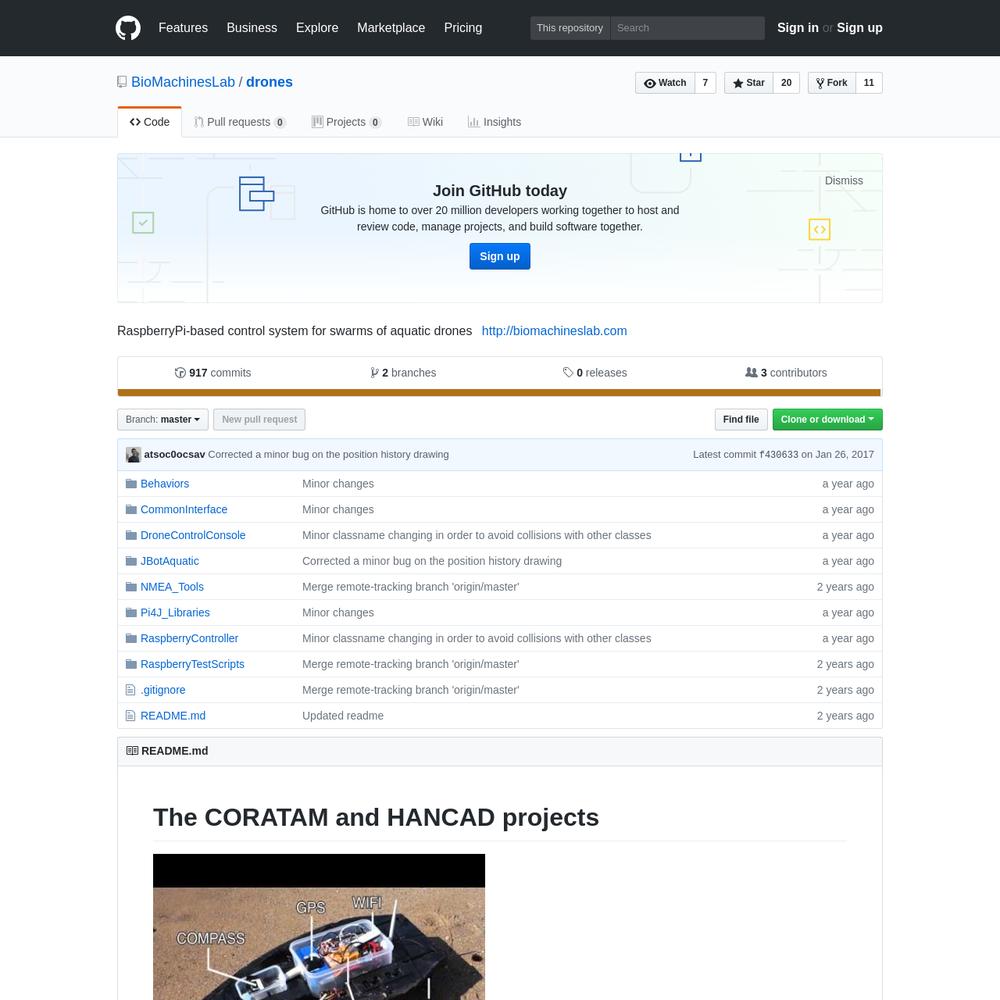
Task: Open the NMEA_Tools folder
Action: point(172,587)
